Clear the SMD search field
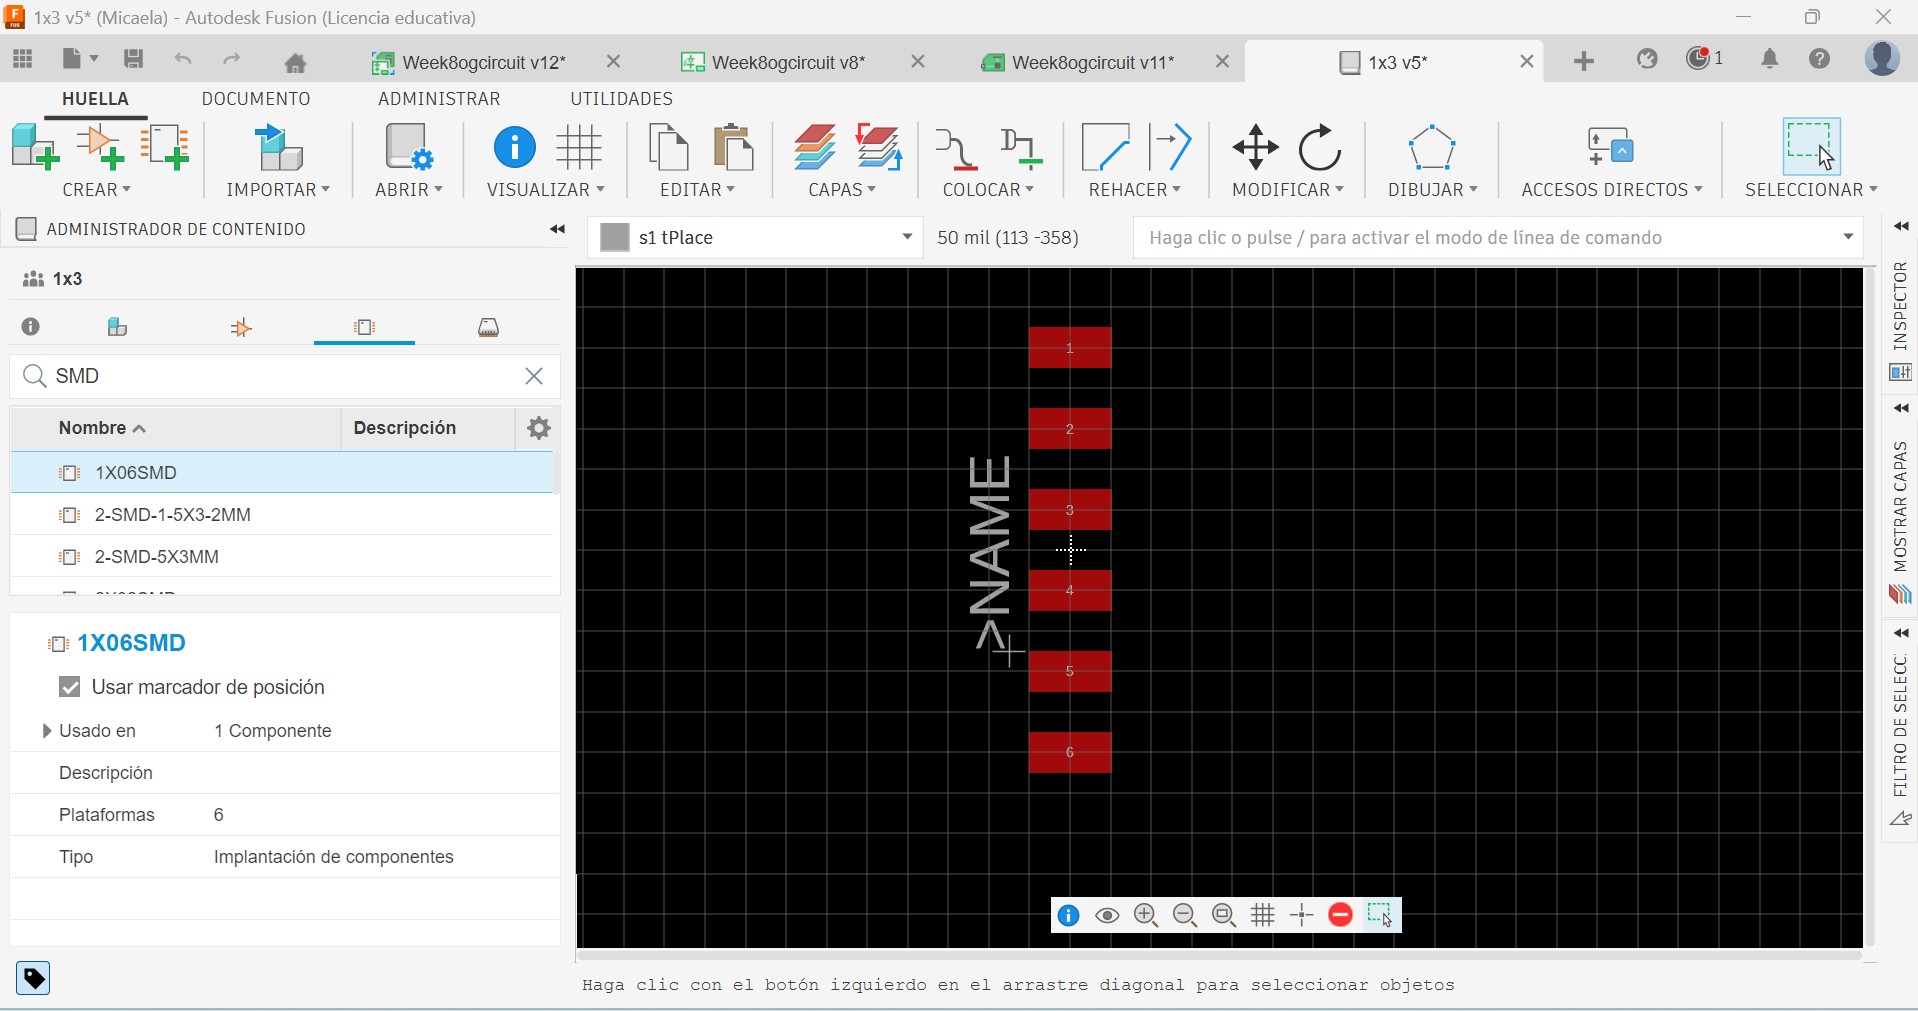This screenshot has height=1011, width=1918. pyautogui.click(x=534, y=377)
